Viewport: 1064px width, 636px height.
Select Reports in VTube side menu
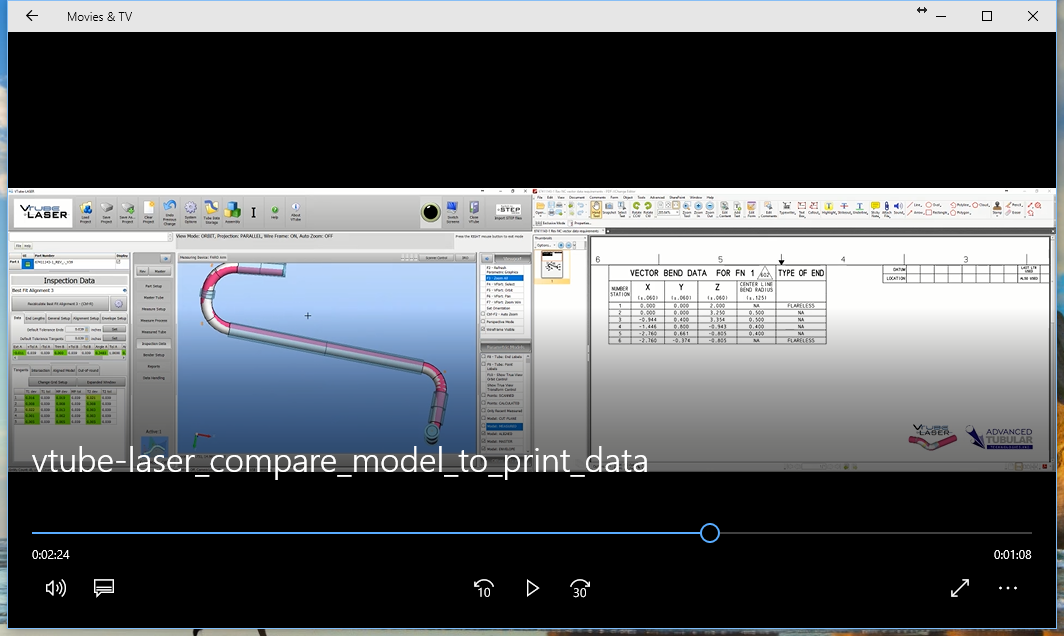(x=153, y=367)
